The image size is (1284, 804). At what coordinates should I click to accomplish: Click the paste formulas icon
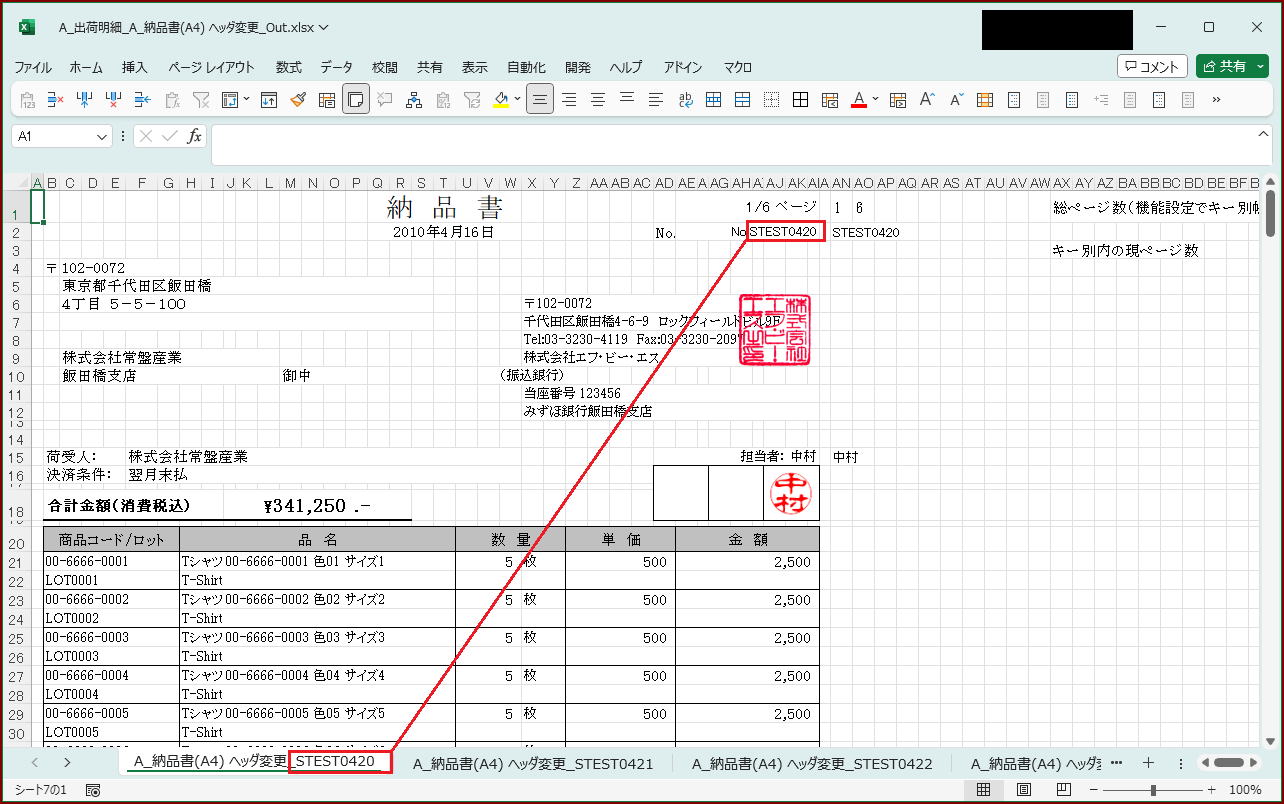pos(172,99)
